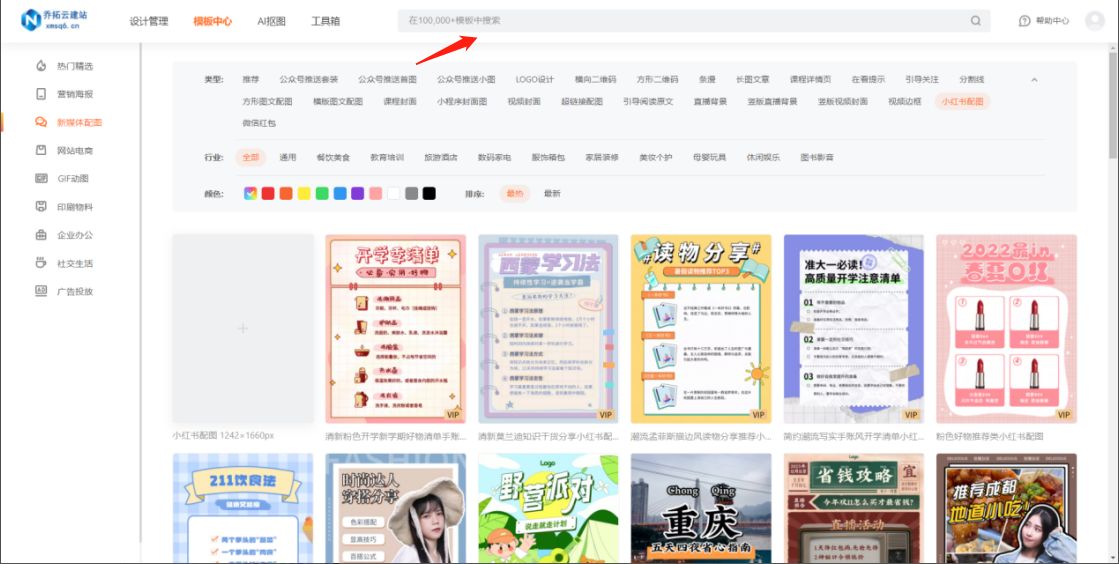This screenshot has width=1119, height=564.
Task: Open AI抠图 in top navigation
Action: click(271, 21)
